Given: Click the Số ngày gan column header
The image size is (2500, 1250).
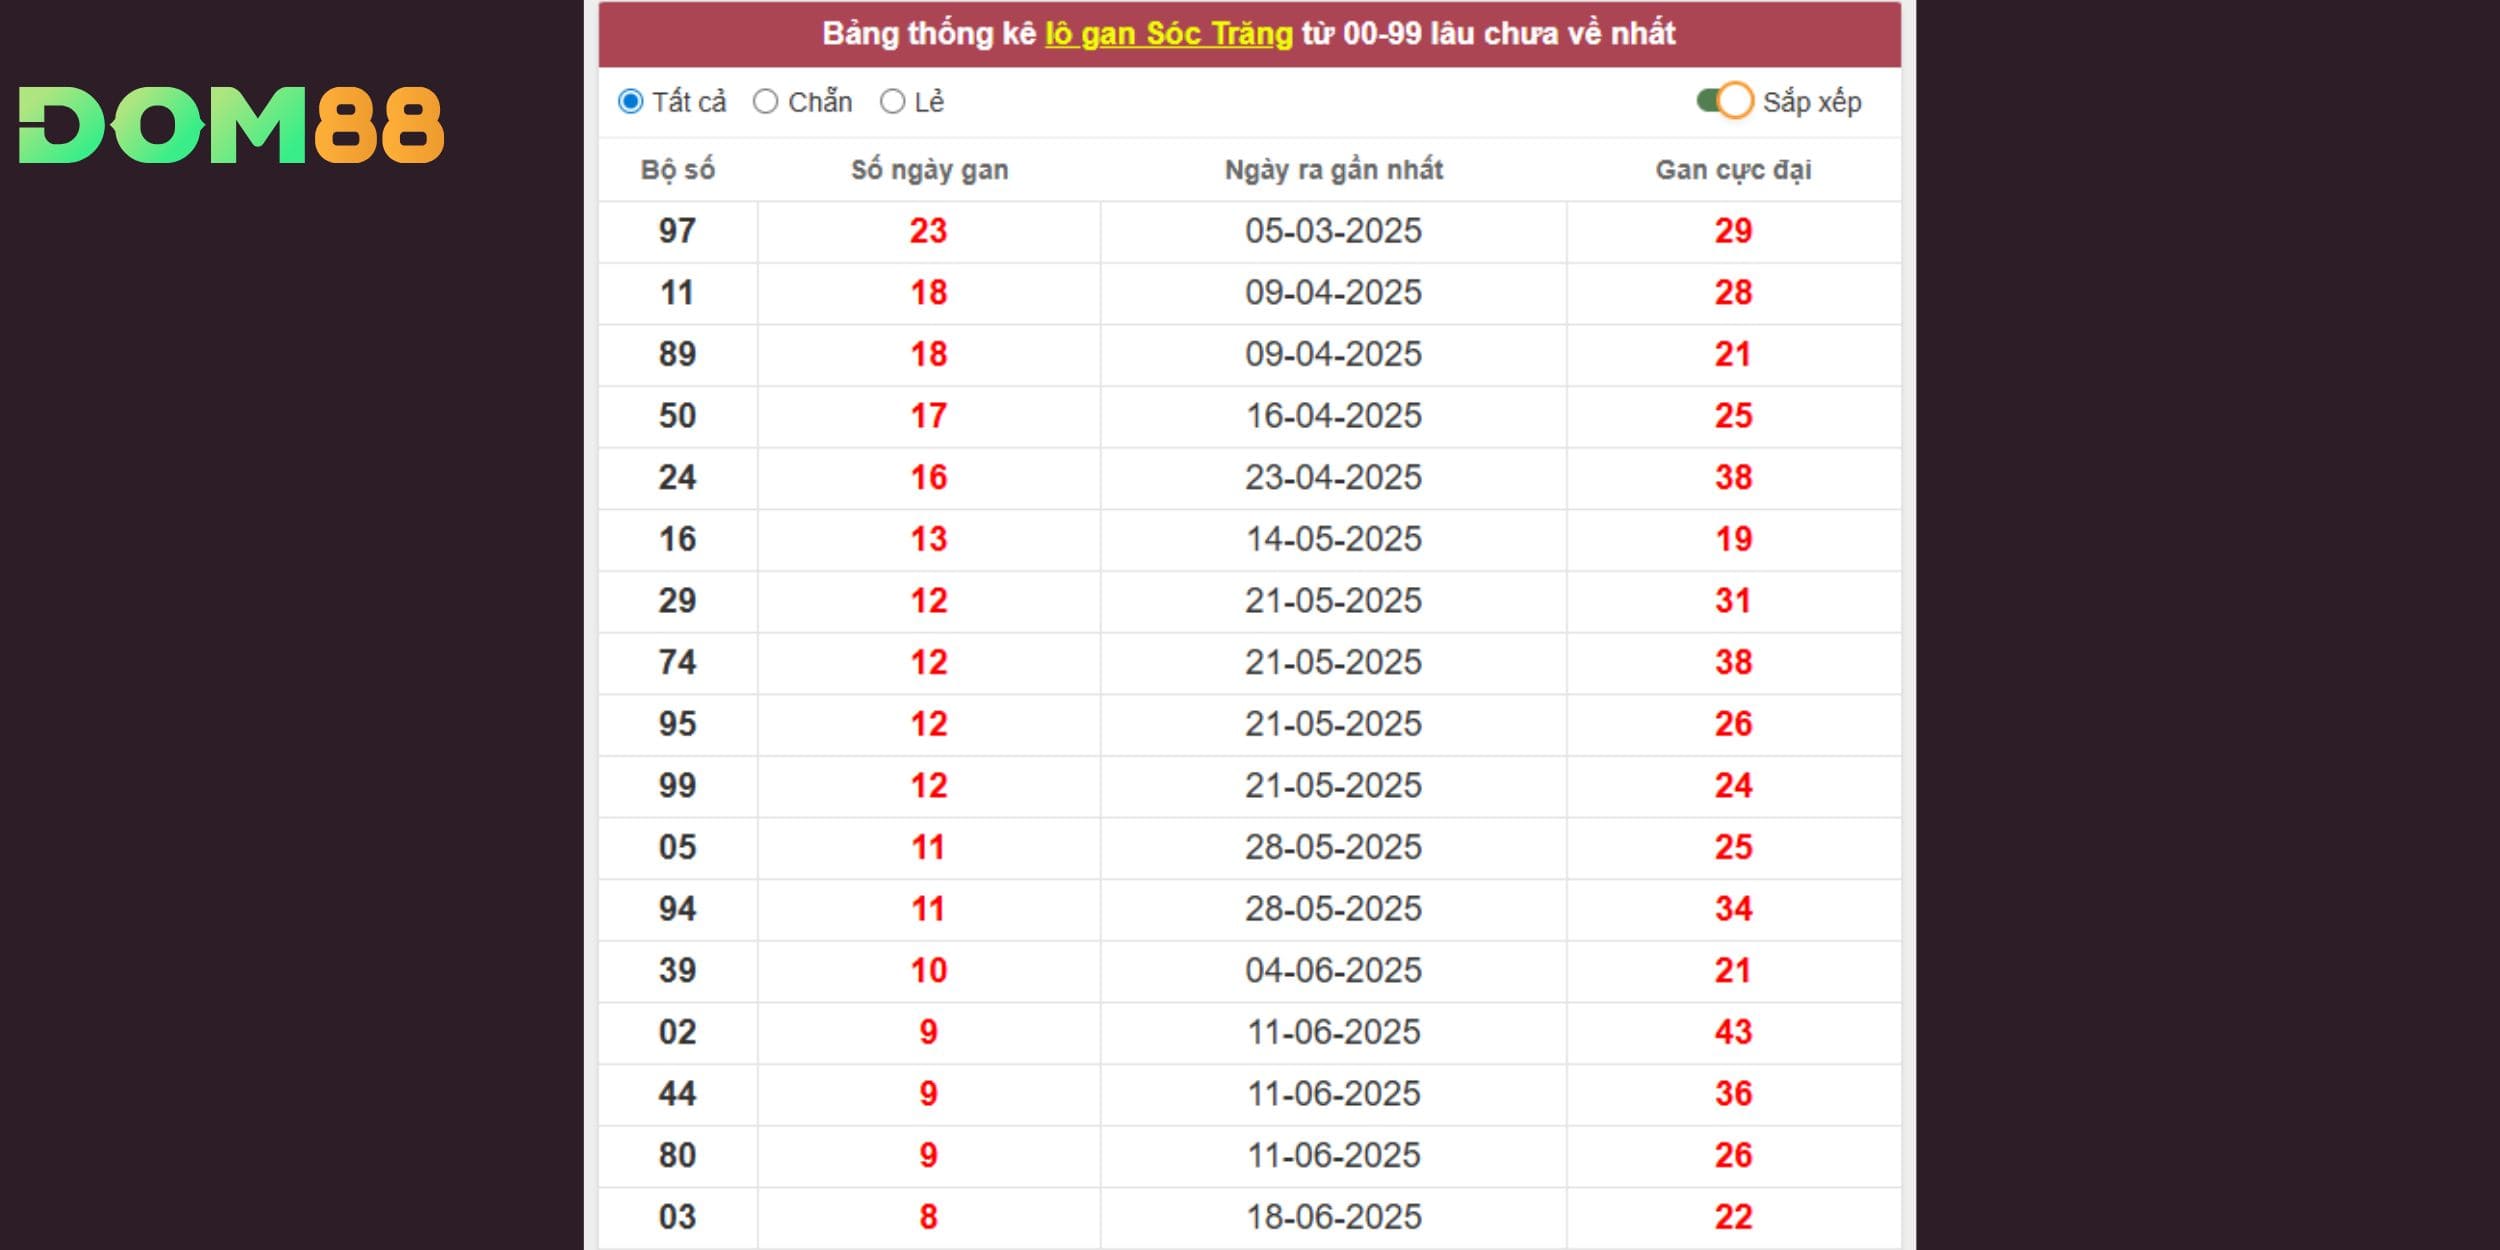Looking at the screenshot, I should click(x=929, y=170).
